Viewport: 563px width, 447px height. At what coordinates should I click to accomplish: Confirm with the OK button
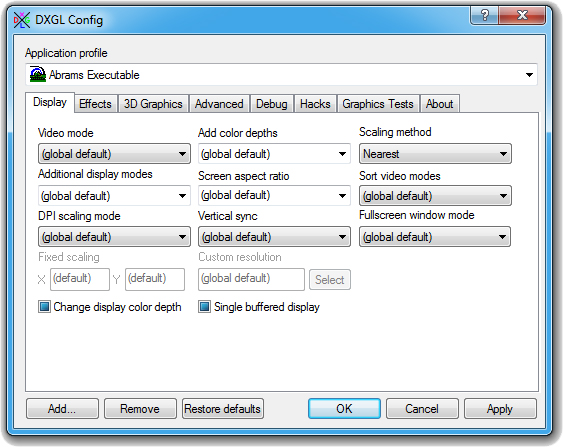344,409
